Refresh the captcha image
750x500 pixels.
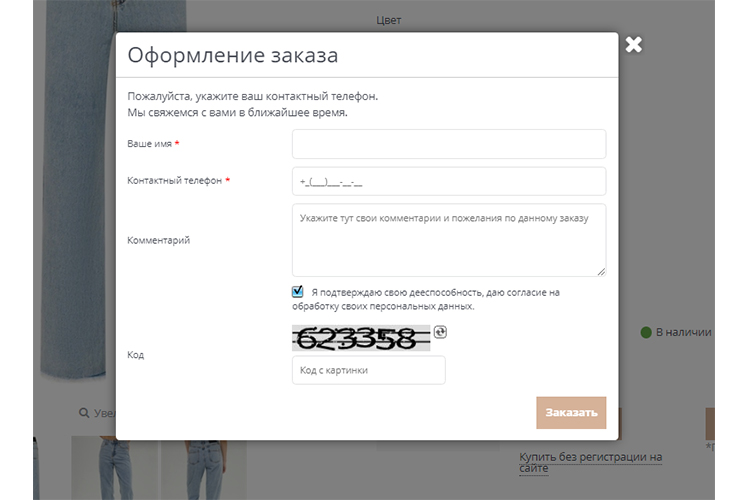click(x=441, y=332)
